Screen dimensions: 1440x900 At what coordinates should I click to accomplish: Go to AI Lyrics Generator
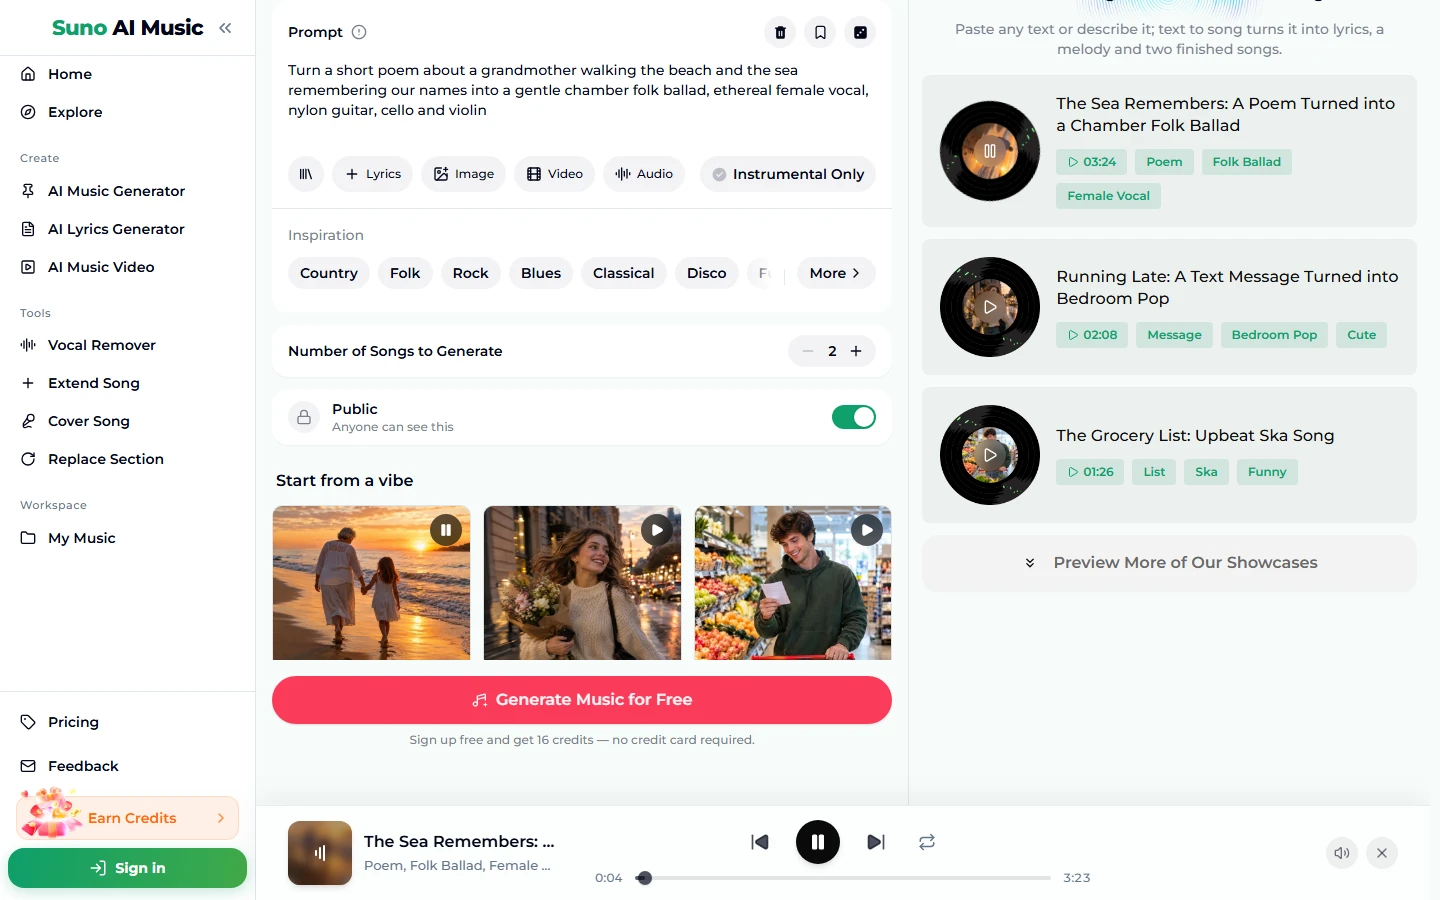tap(116, 229)
